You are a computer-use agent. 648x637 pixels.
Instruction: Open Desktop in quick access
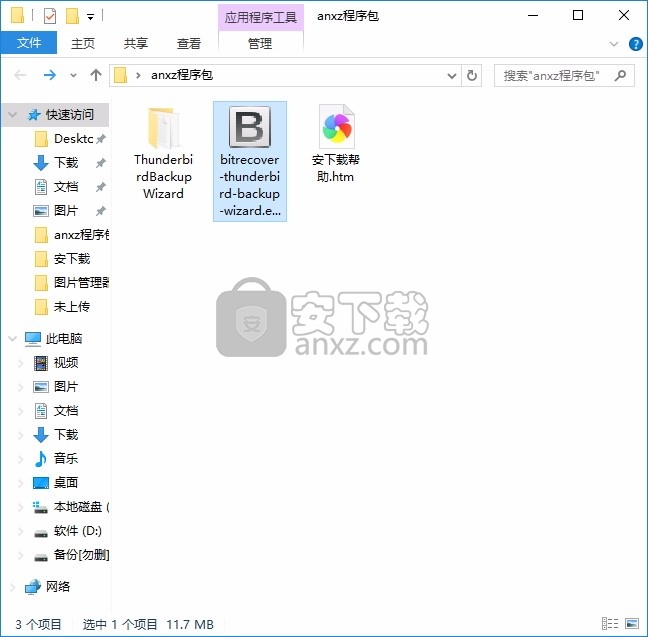74,139
